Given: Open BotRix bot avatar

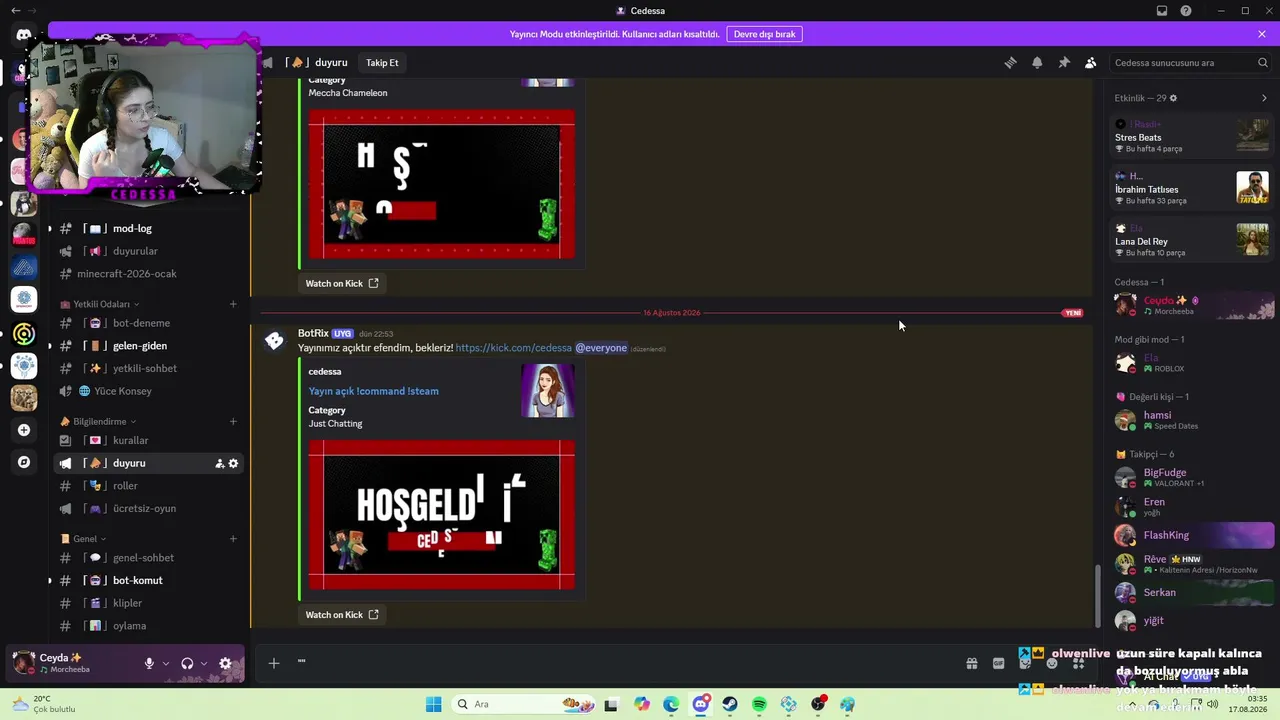Looking at the screenshot, I should pyautogui.click(x=274, y=341).
